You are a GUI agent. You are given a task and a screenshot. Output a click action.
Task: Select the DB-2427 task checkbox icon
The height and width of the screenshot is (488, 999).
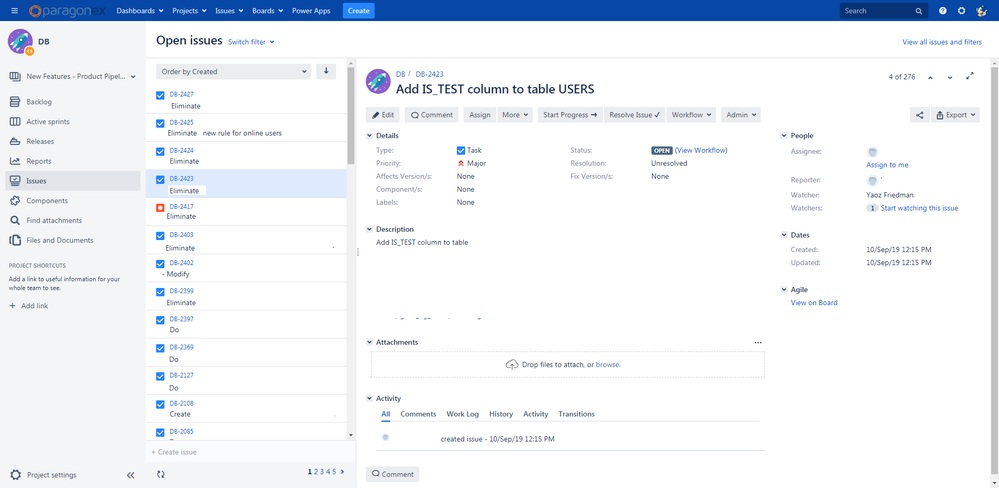click(161, 95)
